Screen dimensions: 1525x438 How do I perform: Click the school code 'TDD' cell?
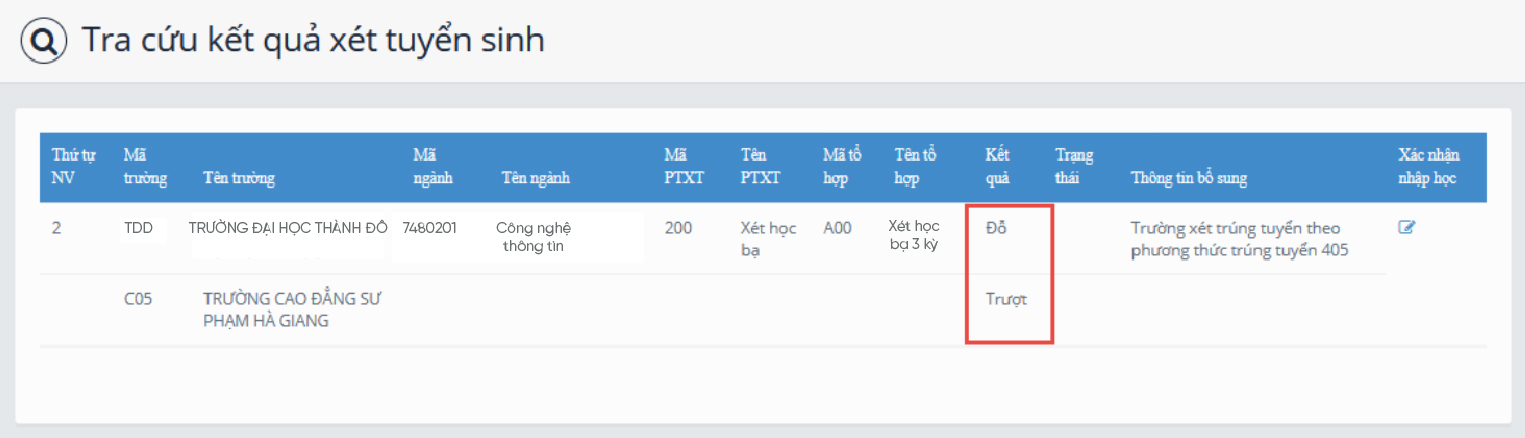pyautogui.click(x=138, y=228)
